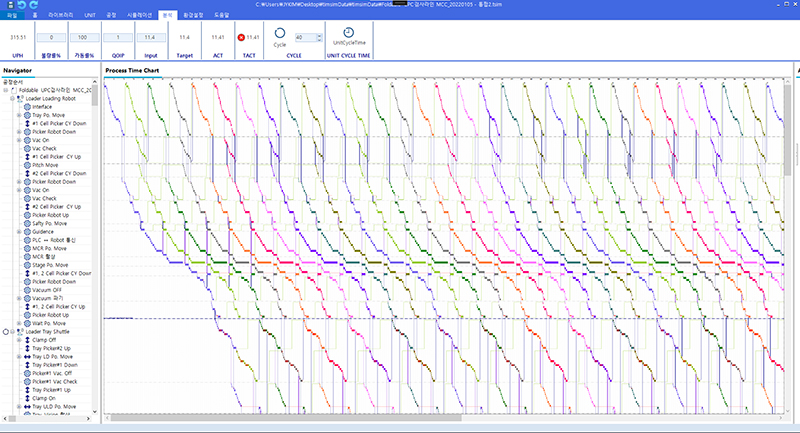Expand the Tray Po. Move tree node
Viewport: 800px width, 433px height.
(x=19, y=115)
